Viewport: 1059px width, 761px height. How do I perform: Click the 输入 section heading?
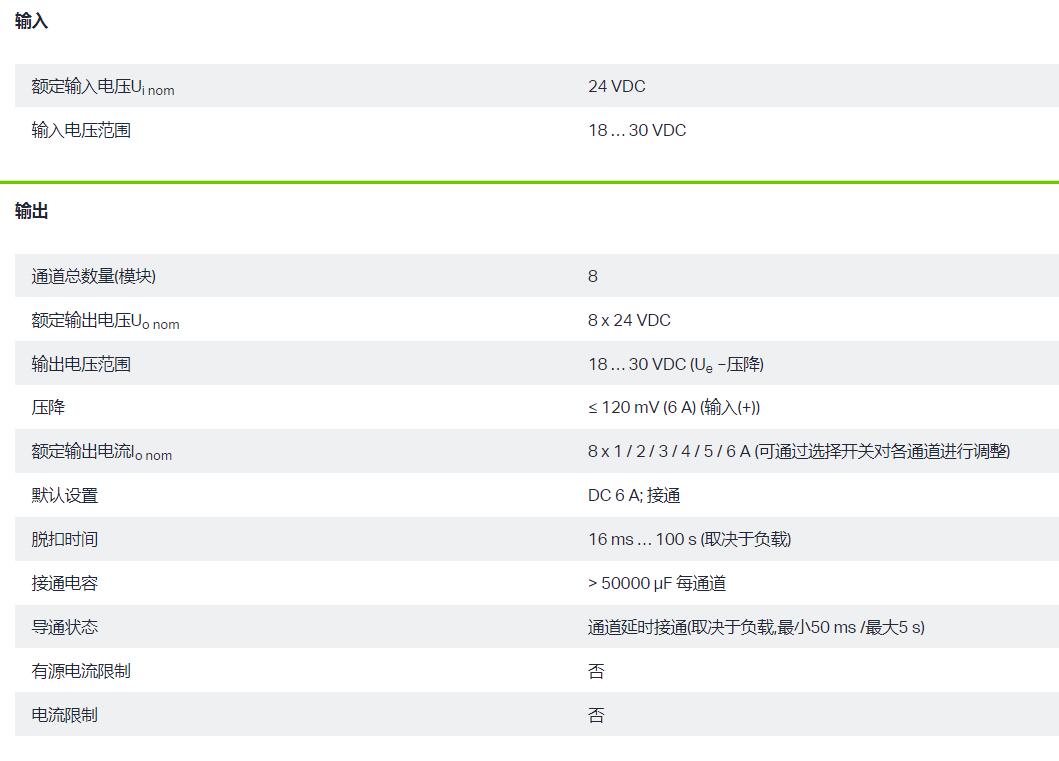(x=31, y=21)
